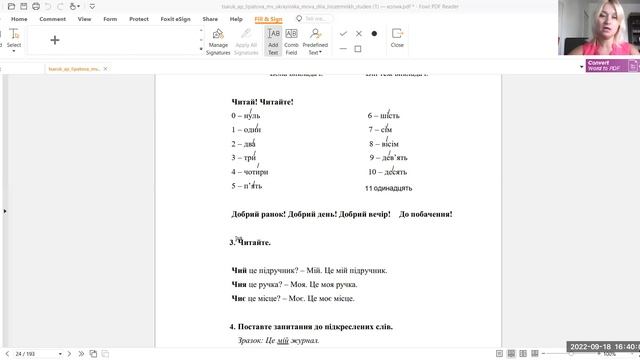Click the bold heading 'Читай! Читайте!'
This screenshot has width=640, height=360.
(262, 102)
